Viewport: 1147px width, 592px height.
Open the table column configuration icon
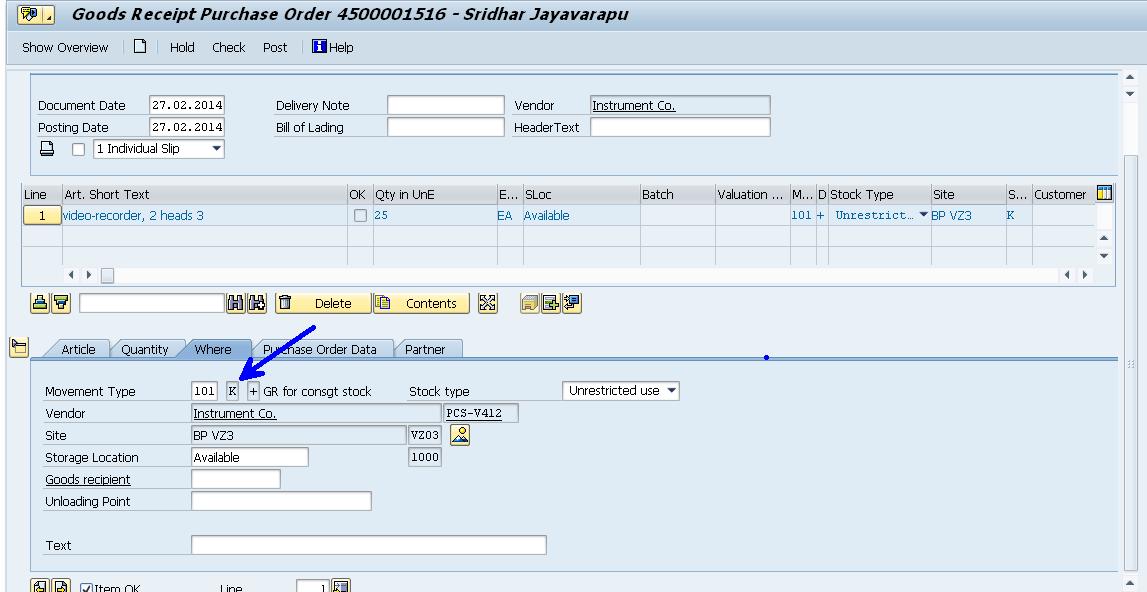[x=1105, y=194]
